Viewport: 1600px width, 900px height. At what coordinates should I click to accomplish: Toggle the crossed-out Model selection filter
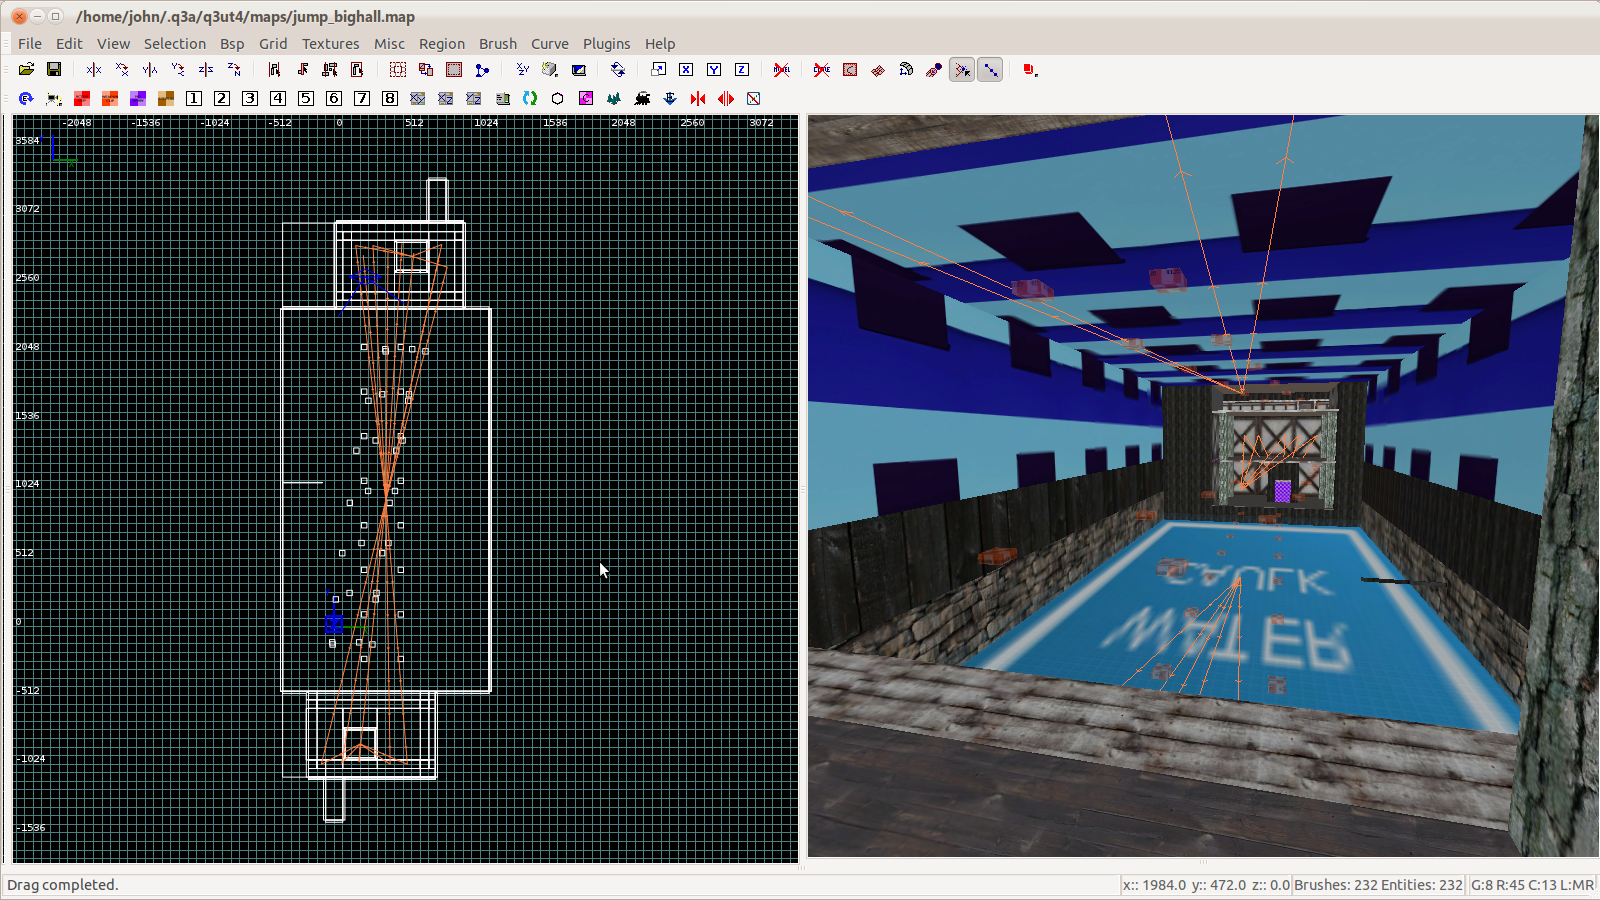(782, 70)
